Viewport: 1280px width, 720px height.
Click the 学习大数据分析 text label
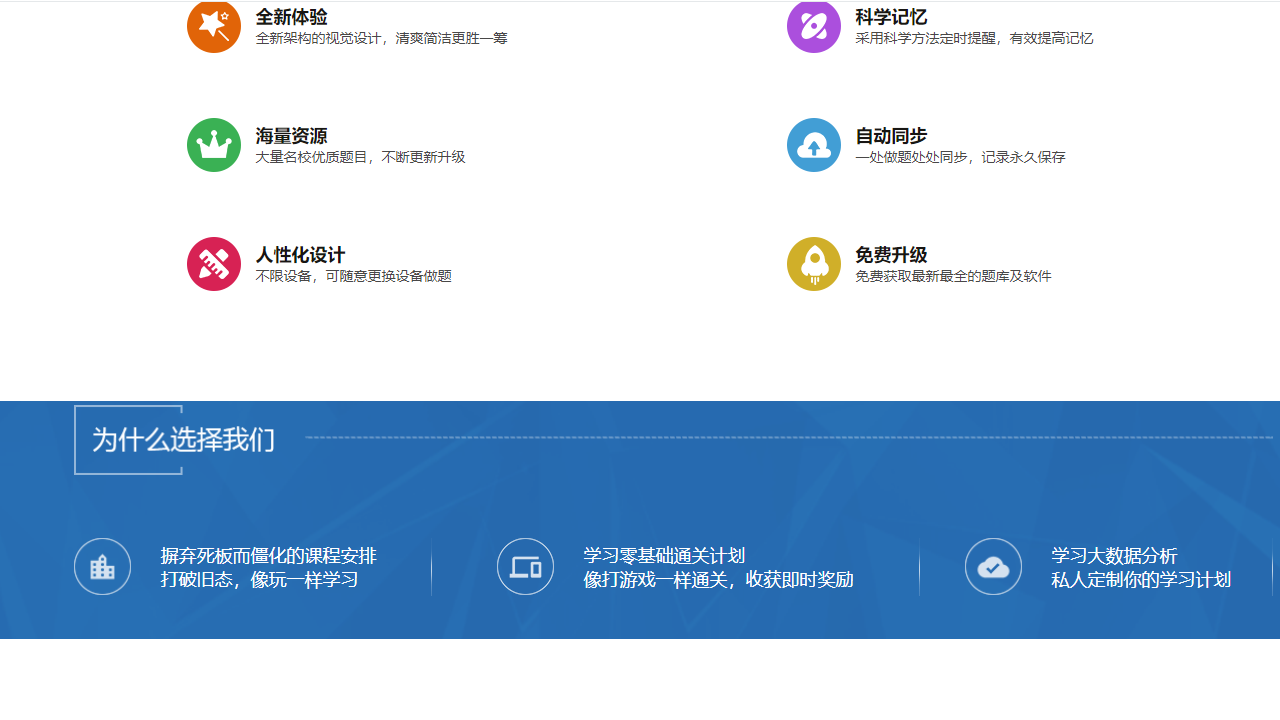[x=1113, y=556]
